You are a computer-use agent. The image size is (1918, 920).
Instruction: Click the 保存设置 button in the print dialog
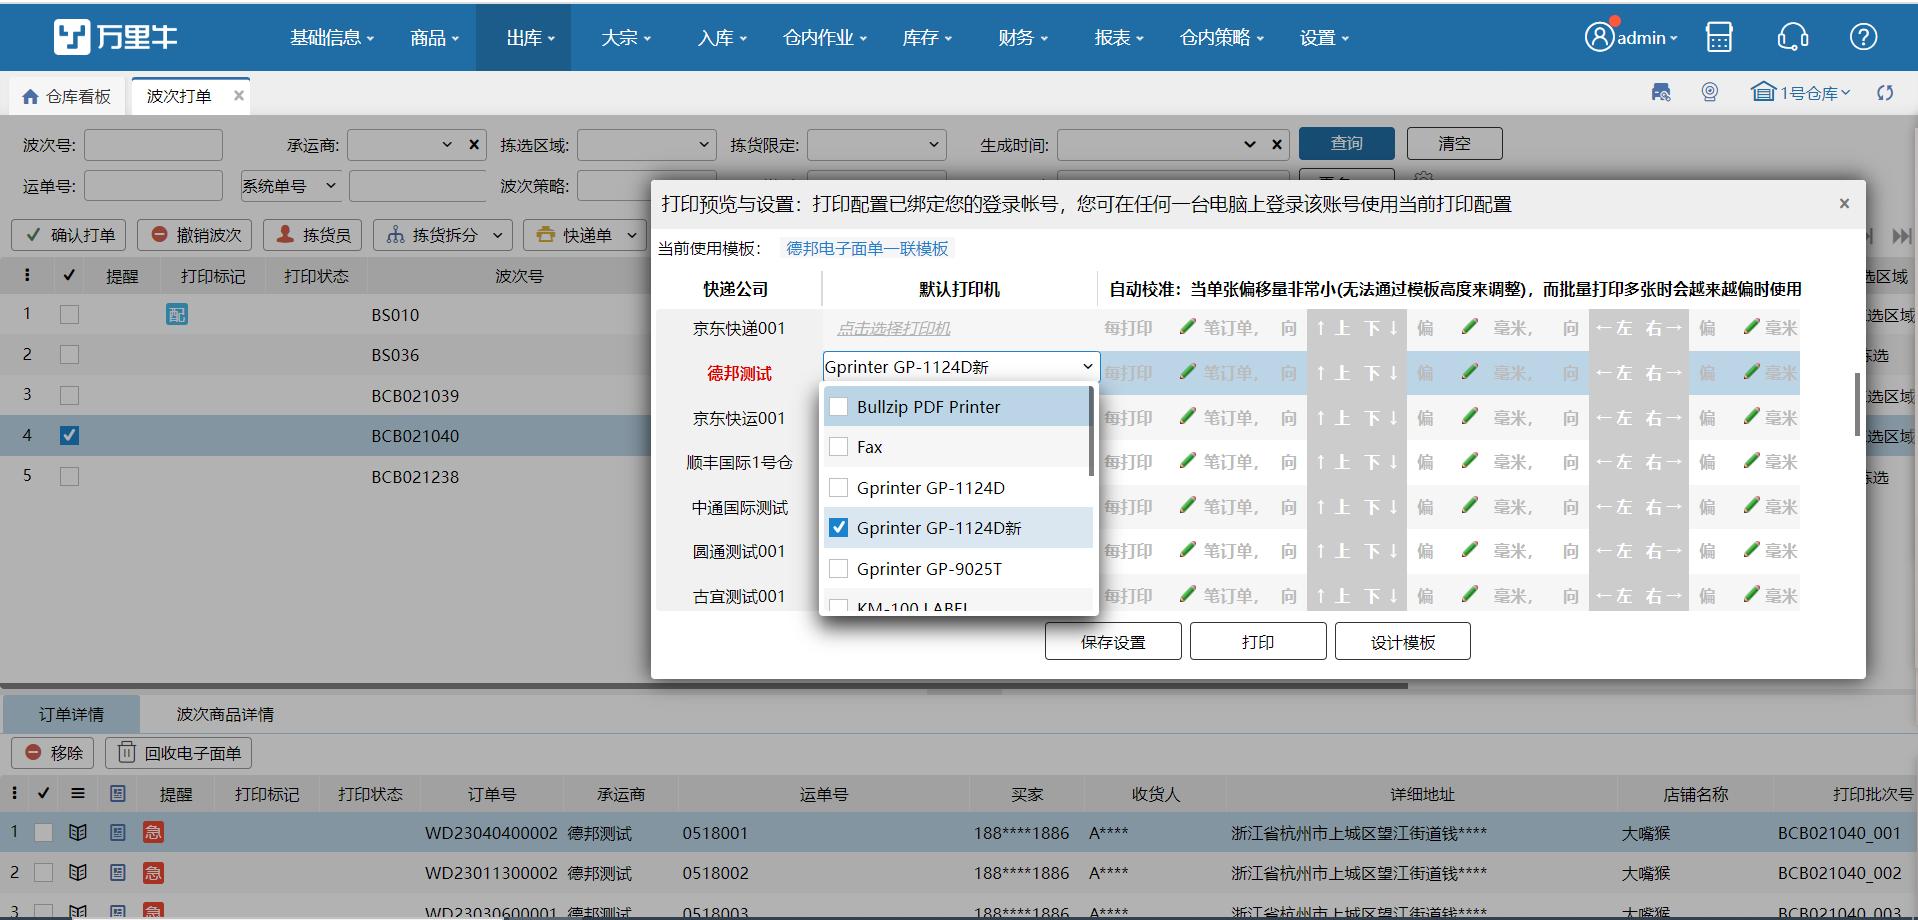click(x=1112, y=640)
